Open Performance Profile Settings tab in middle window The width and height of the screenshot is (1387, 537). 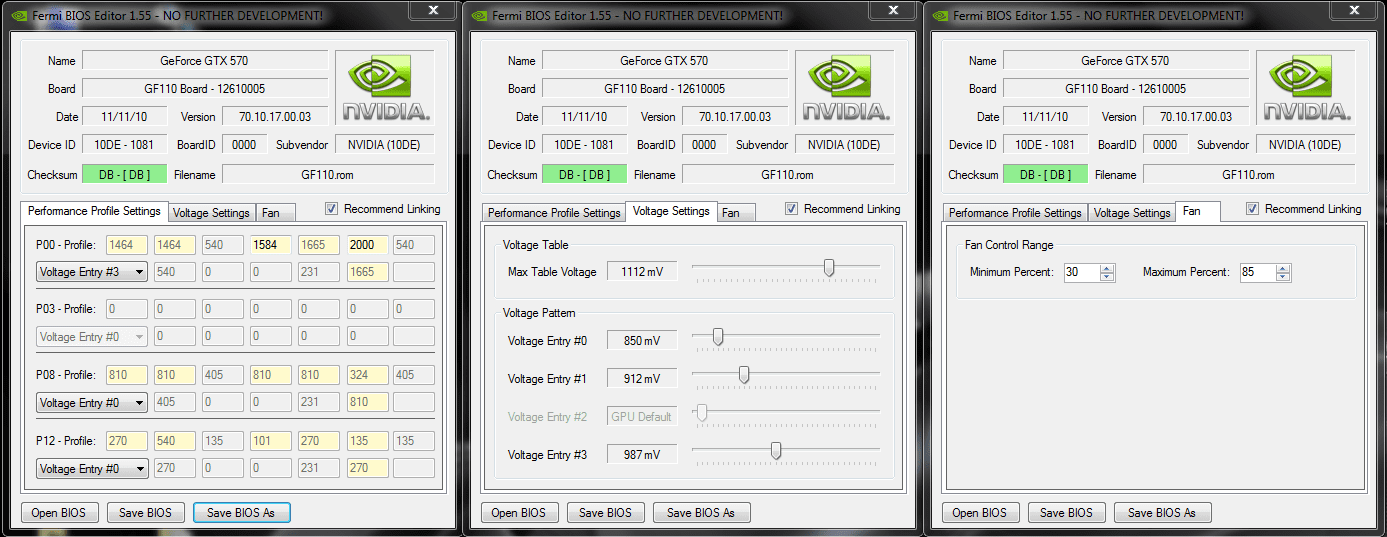(554, 213)
